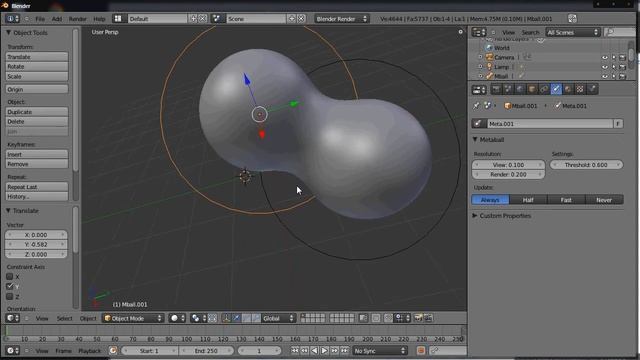Click the Duplicate object button
The height and width of the screenshot is (360, 640).
click(x=37, y=112)
